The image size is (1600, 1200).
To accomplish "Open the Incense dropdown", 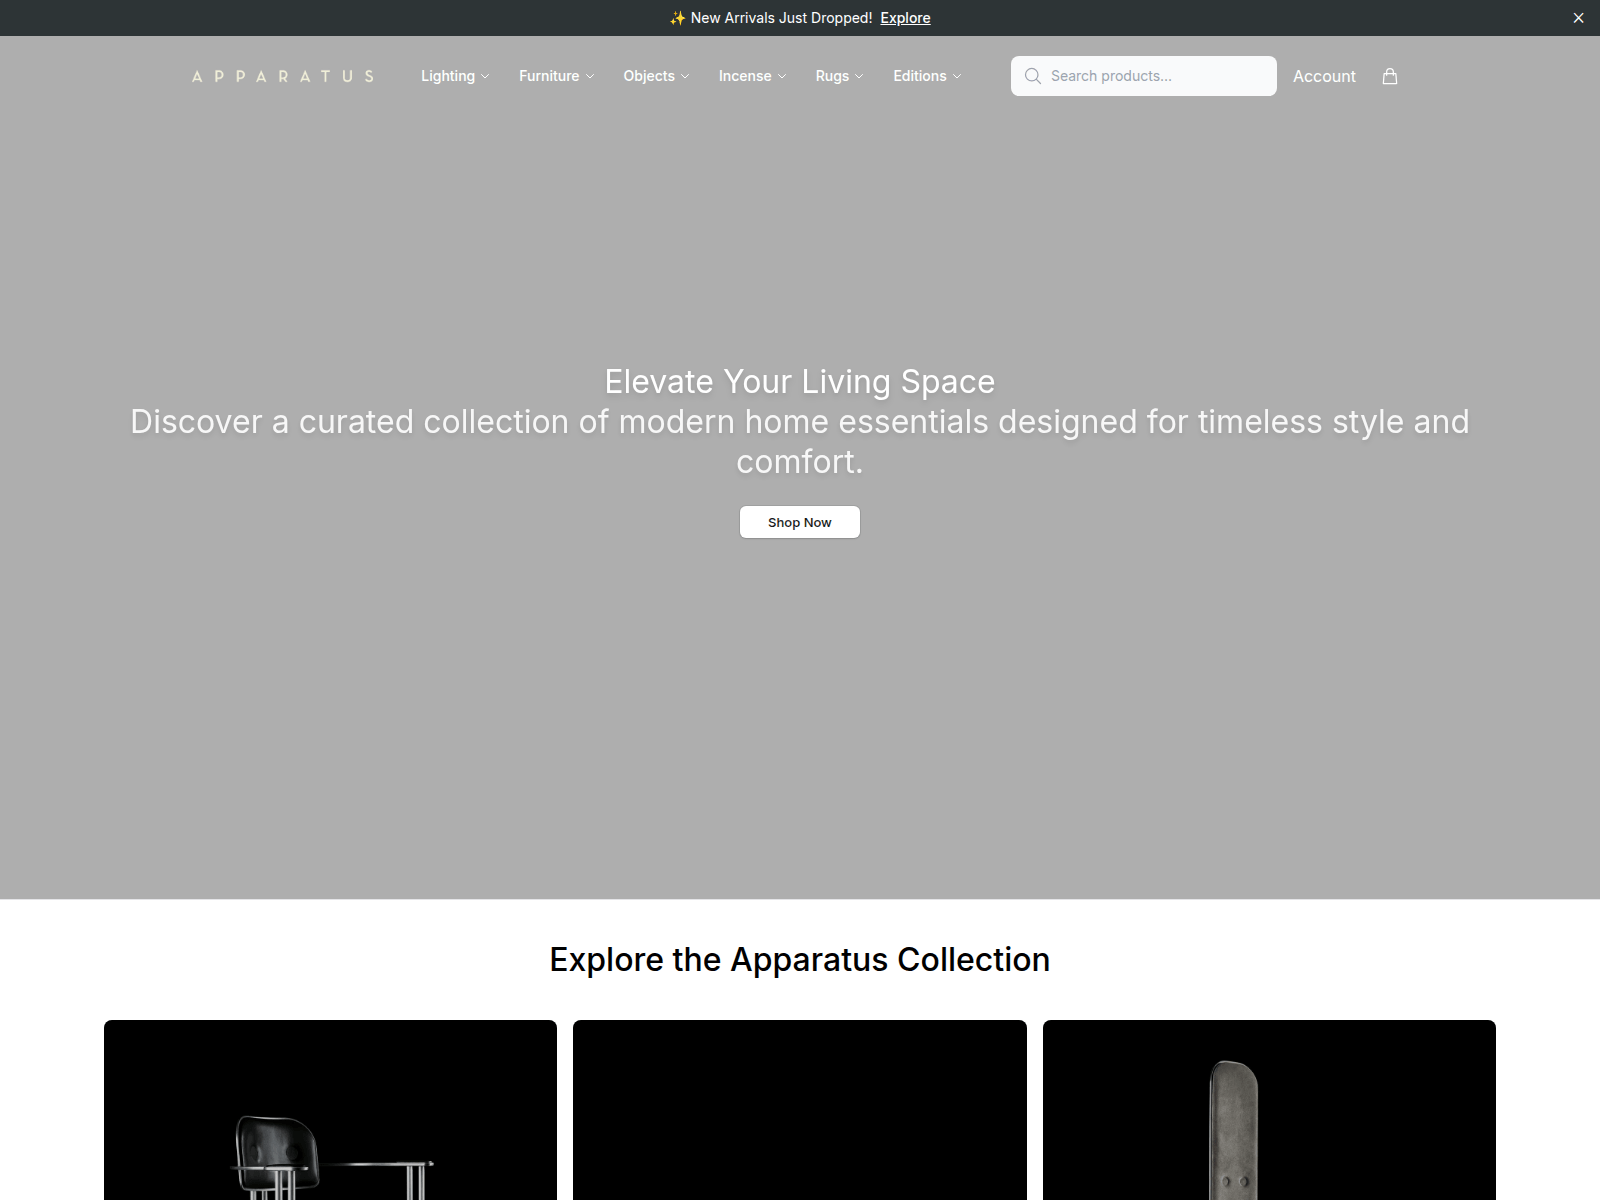I will coord(752,76).
